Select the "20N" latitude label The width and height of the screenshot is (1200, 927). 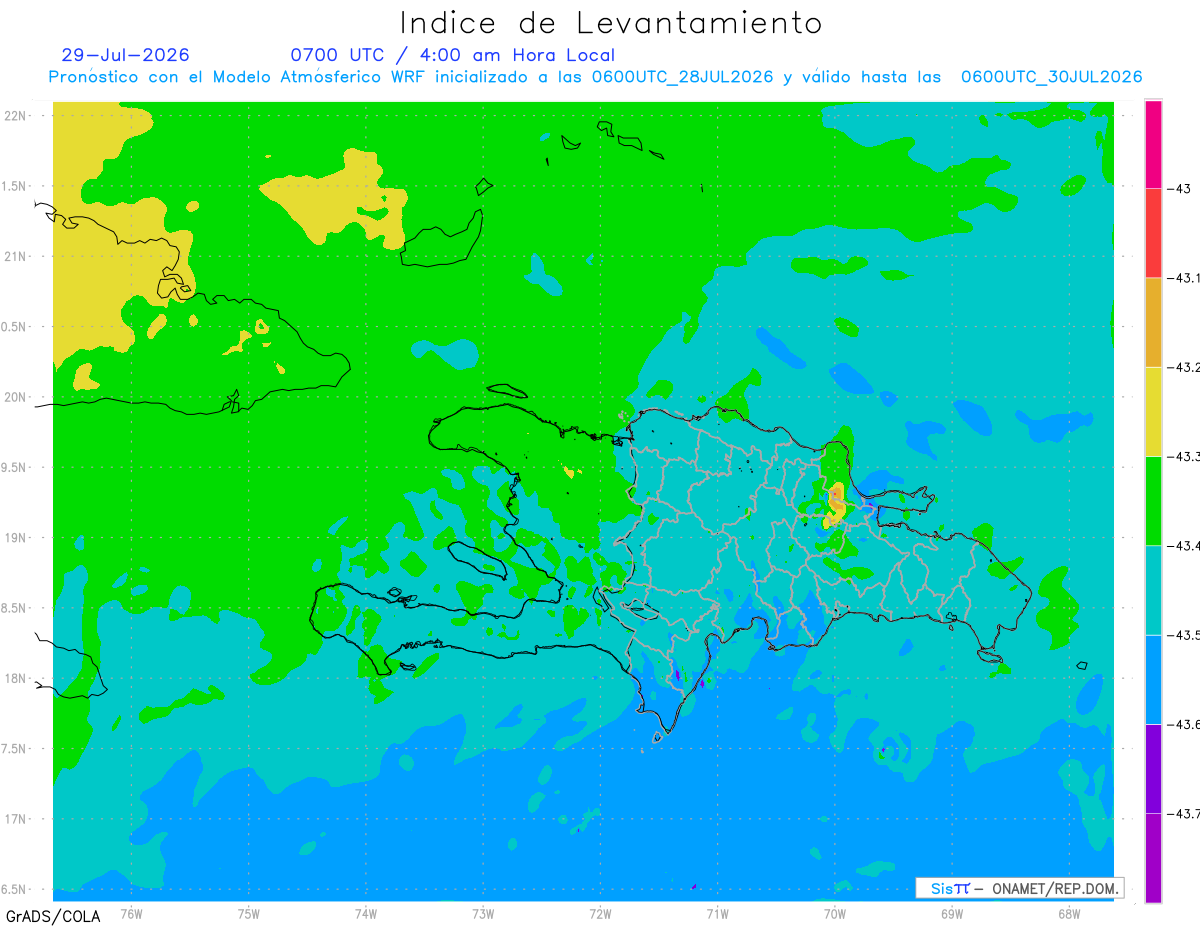pos(17,397)
